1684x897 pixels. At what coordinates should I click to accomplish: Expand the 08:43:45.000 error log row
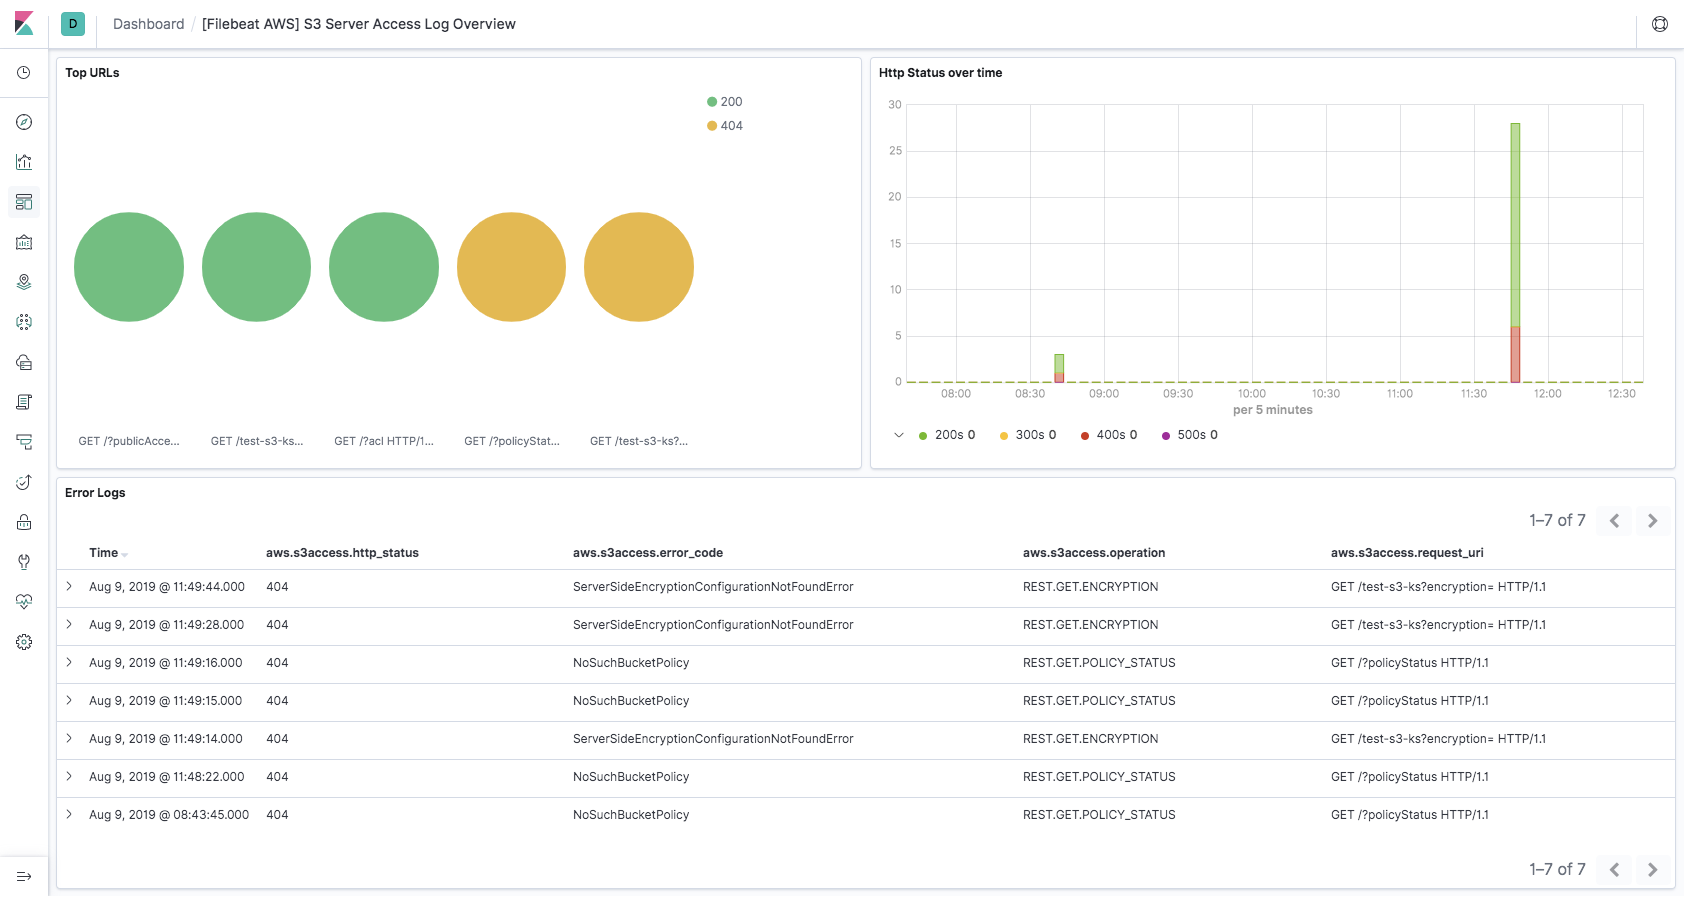pyautogui.click(x=69, y=815)
